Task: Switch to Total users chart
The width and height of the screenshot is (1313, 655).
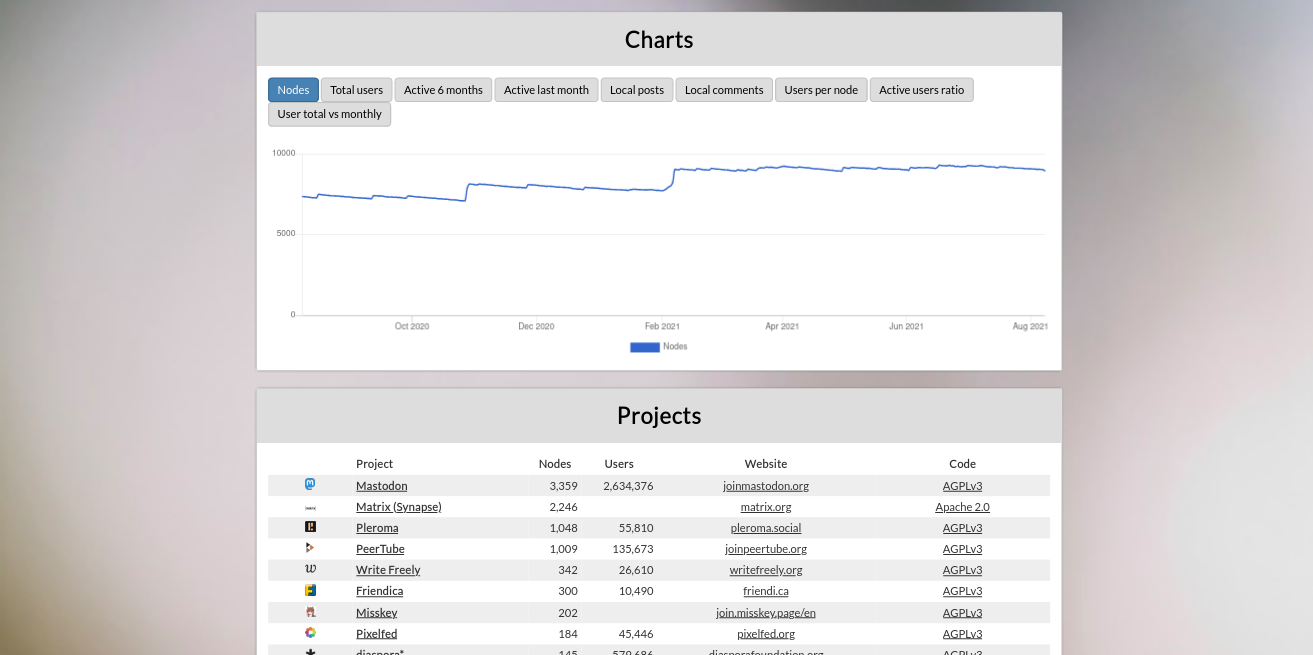Action: click(356, 90)
